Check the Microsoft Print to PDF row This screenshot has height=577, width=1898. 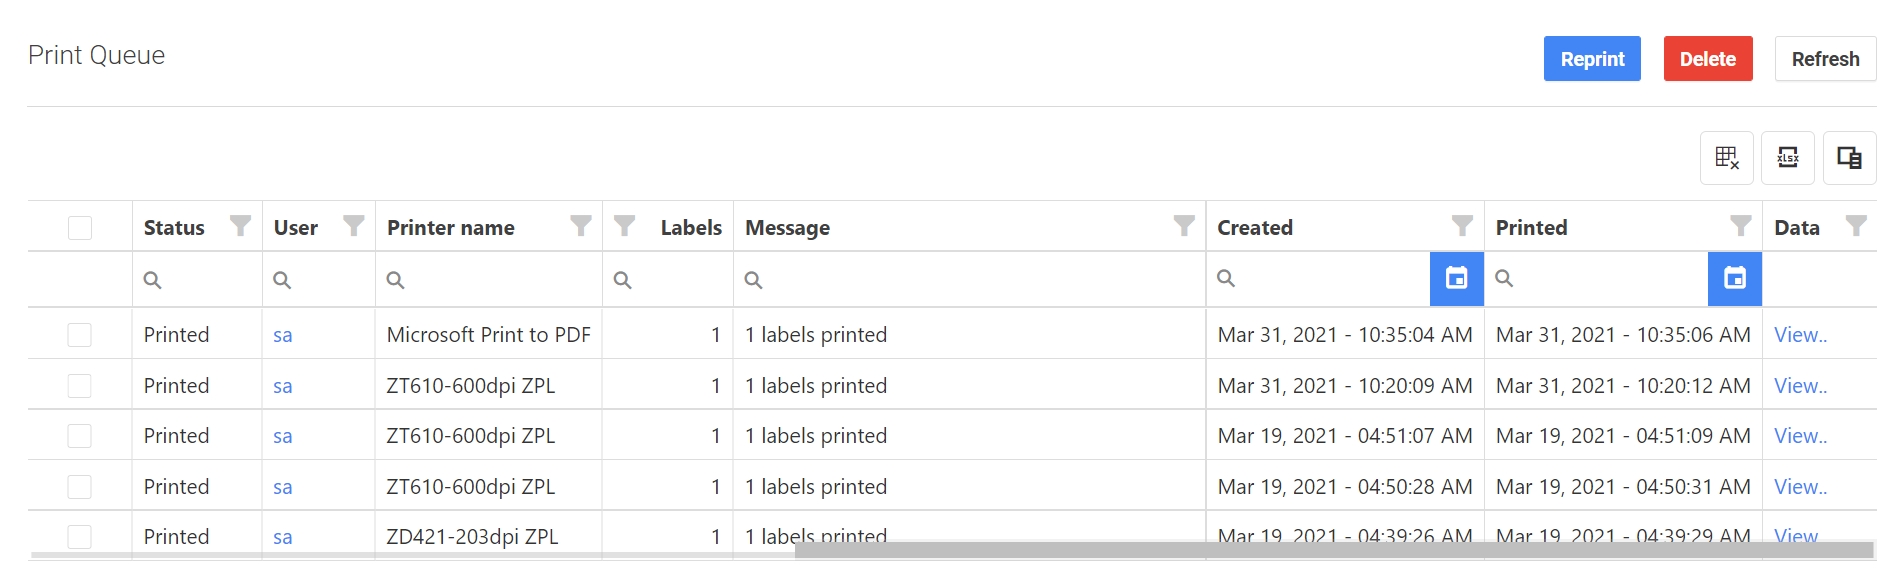coord(80,335)
